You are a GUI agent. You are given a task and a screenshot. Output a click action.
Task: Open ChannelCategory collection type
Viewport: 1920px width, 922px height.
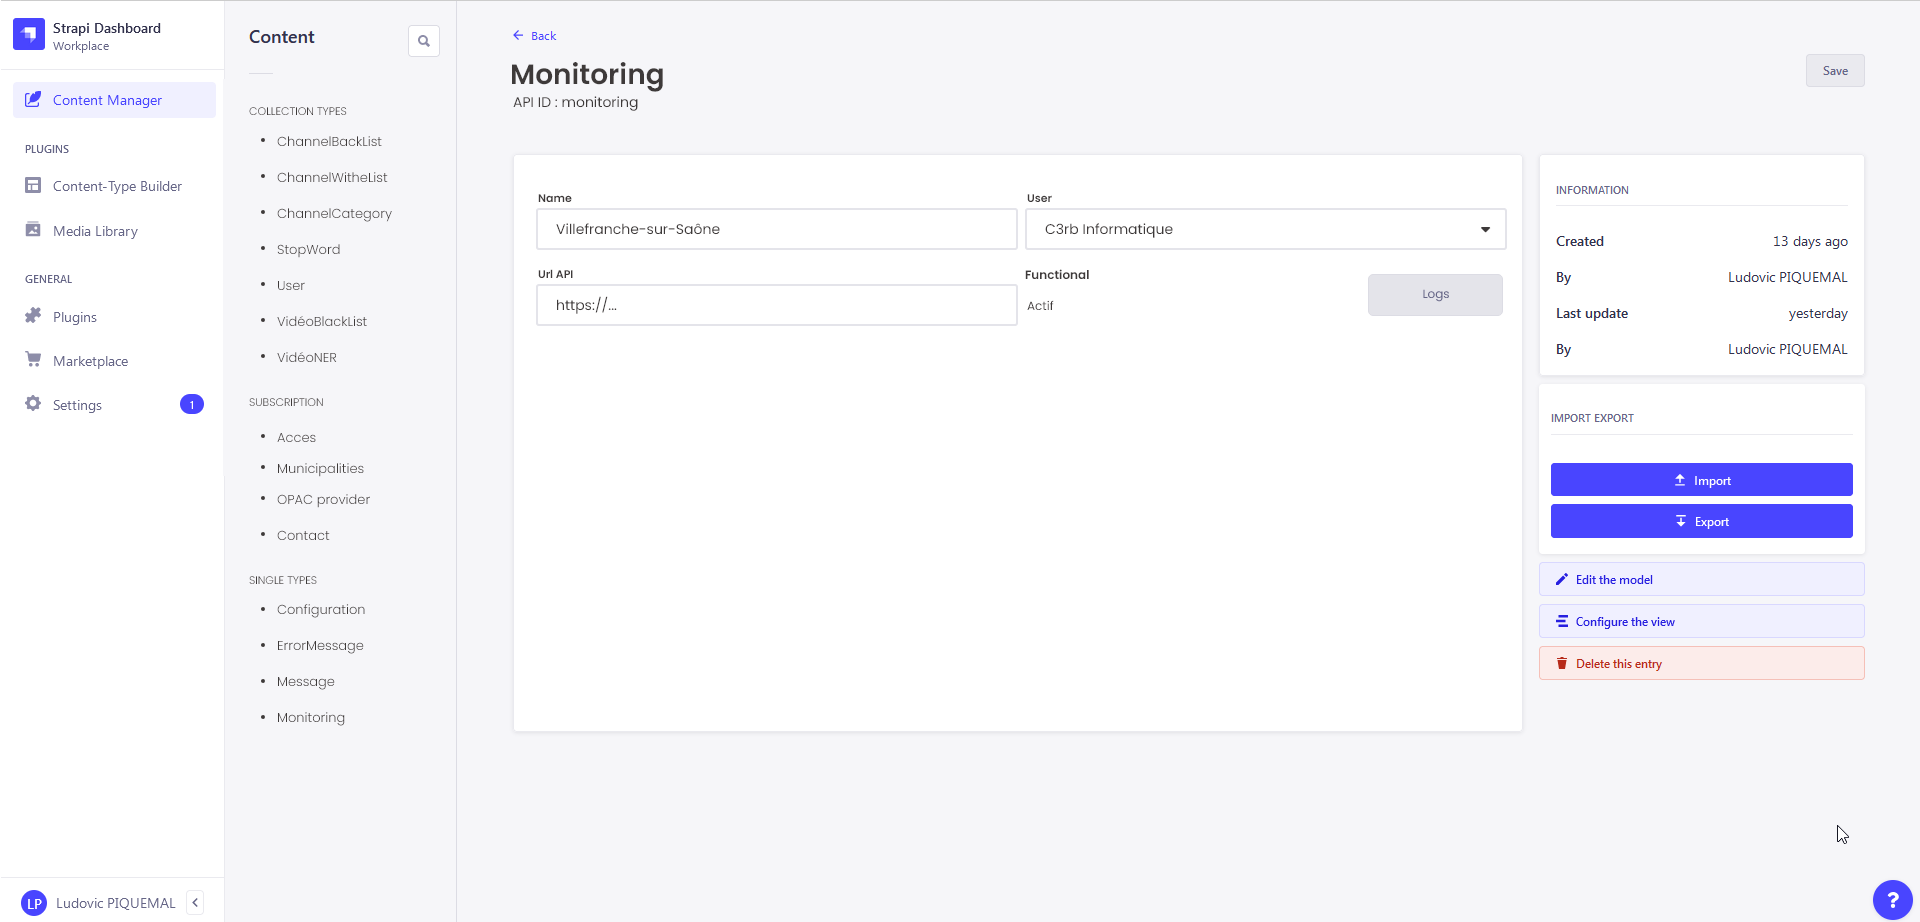(334, 213)
